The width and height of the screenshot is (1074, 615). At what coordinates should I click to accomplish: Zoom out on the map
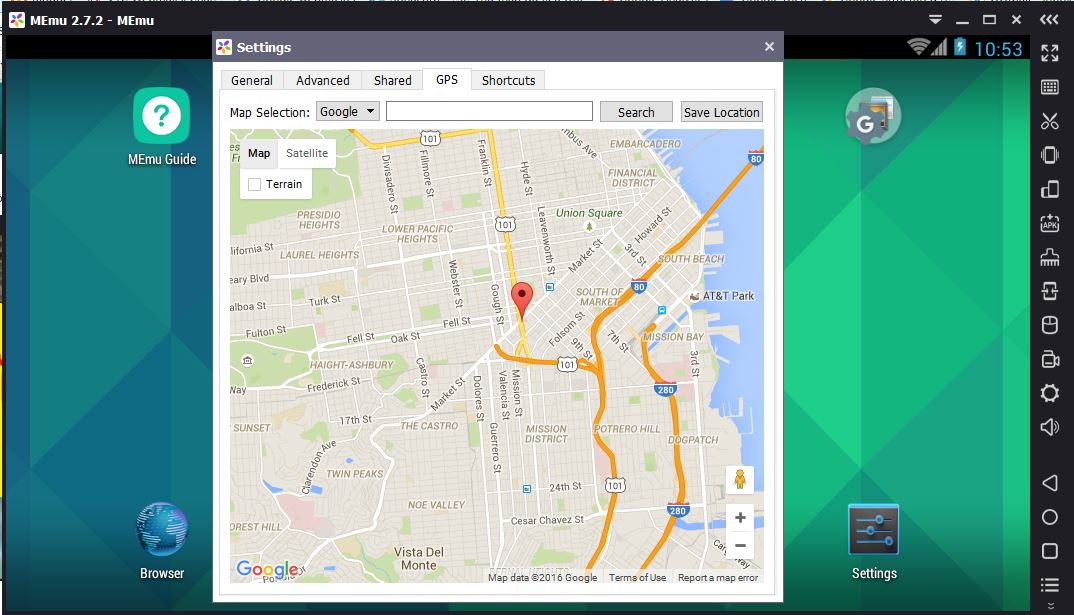(740, 546)
